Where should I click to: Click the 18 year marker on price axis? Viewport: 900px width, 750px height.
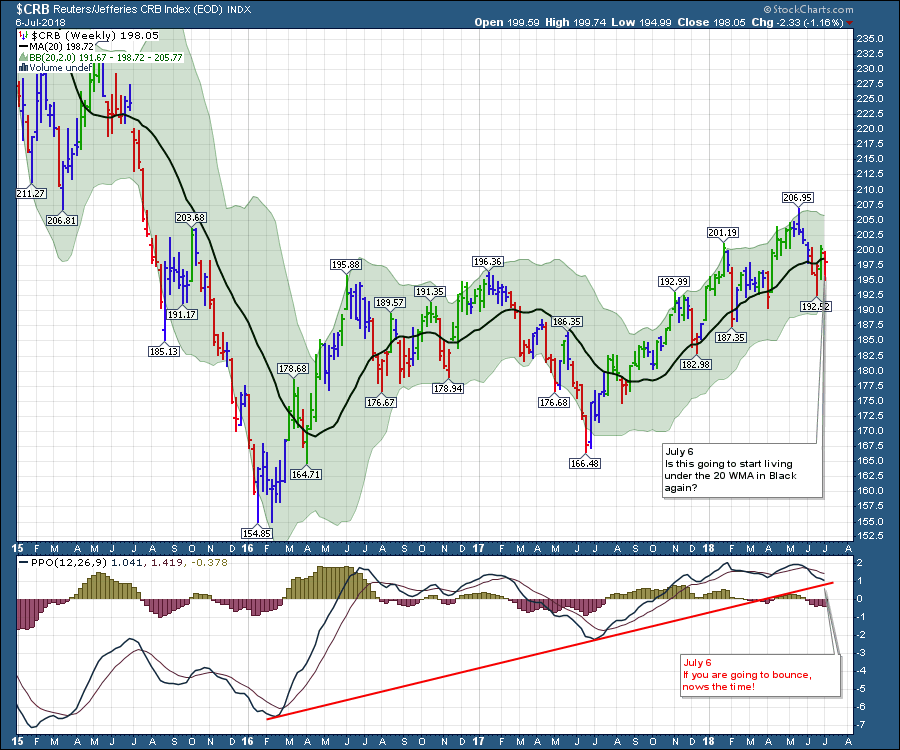click(709, 548)
